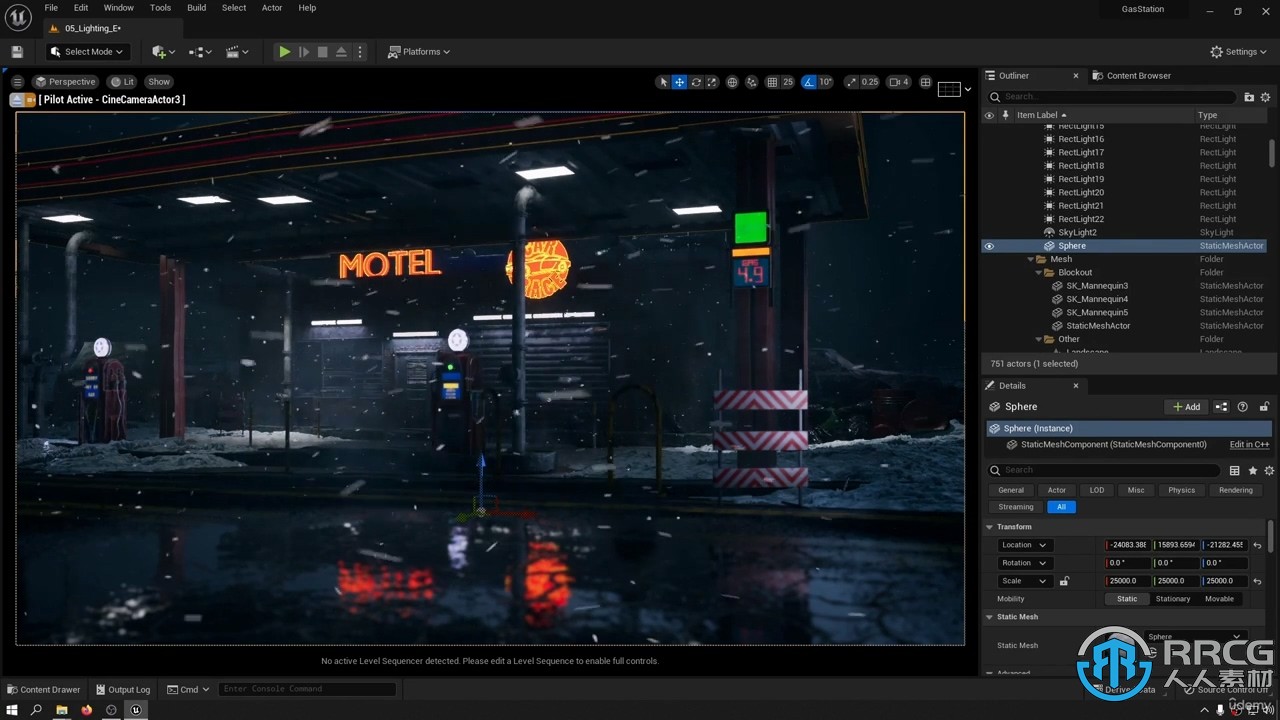The image size is (1280, 720).
Task: Open the grid snap value 25 menu
Action: pyautogui.click(x=788, y=82)
